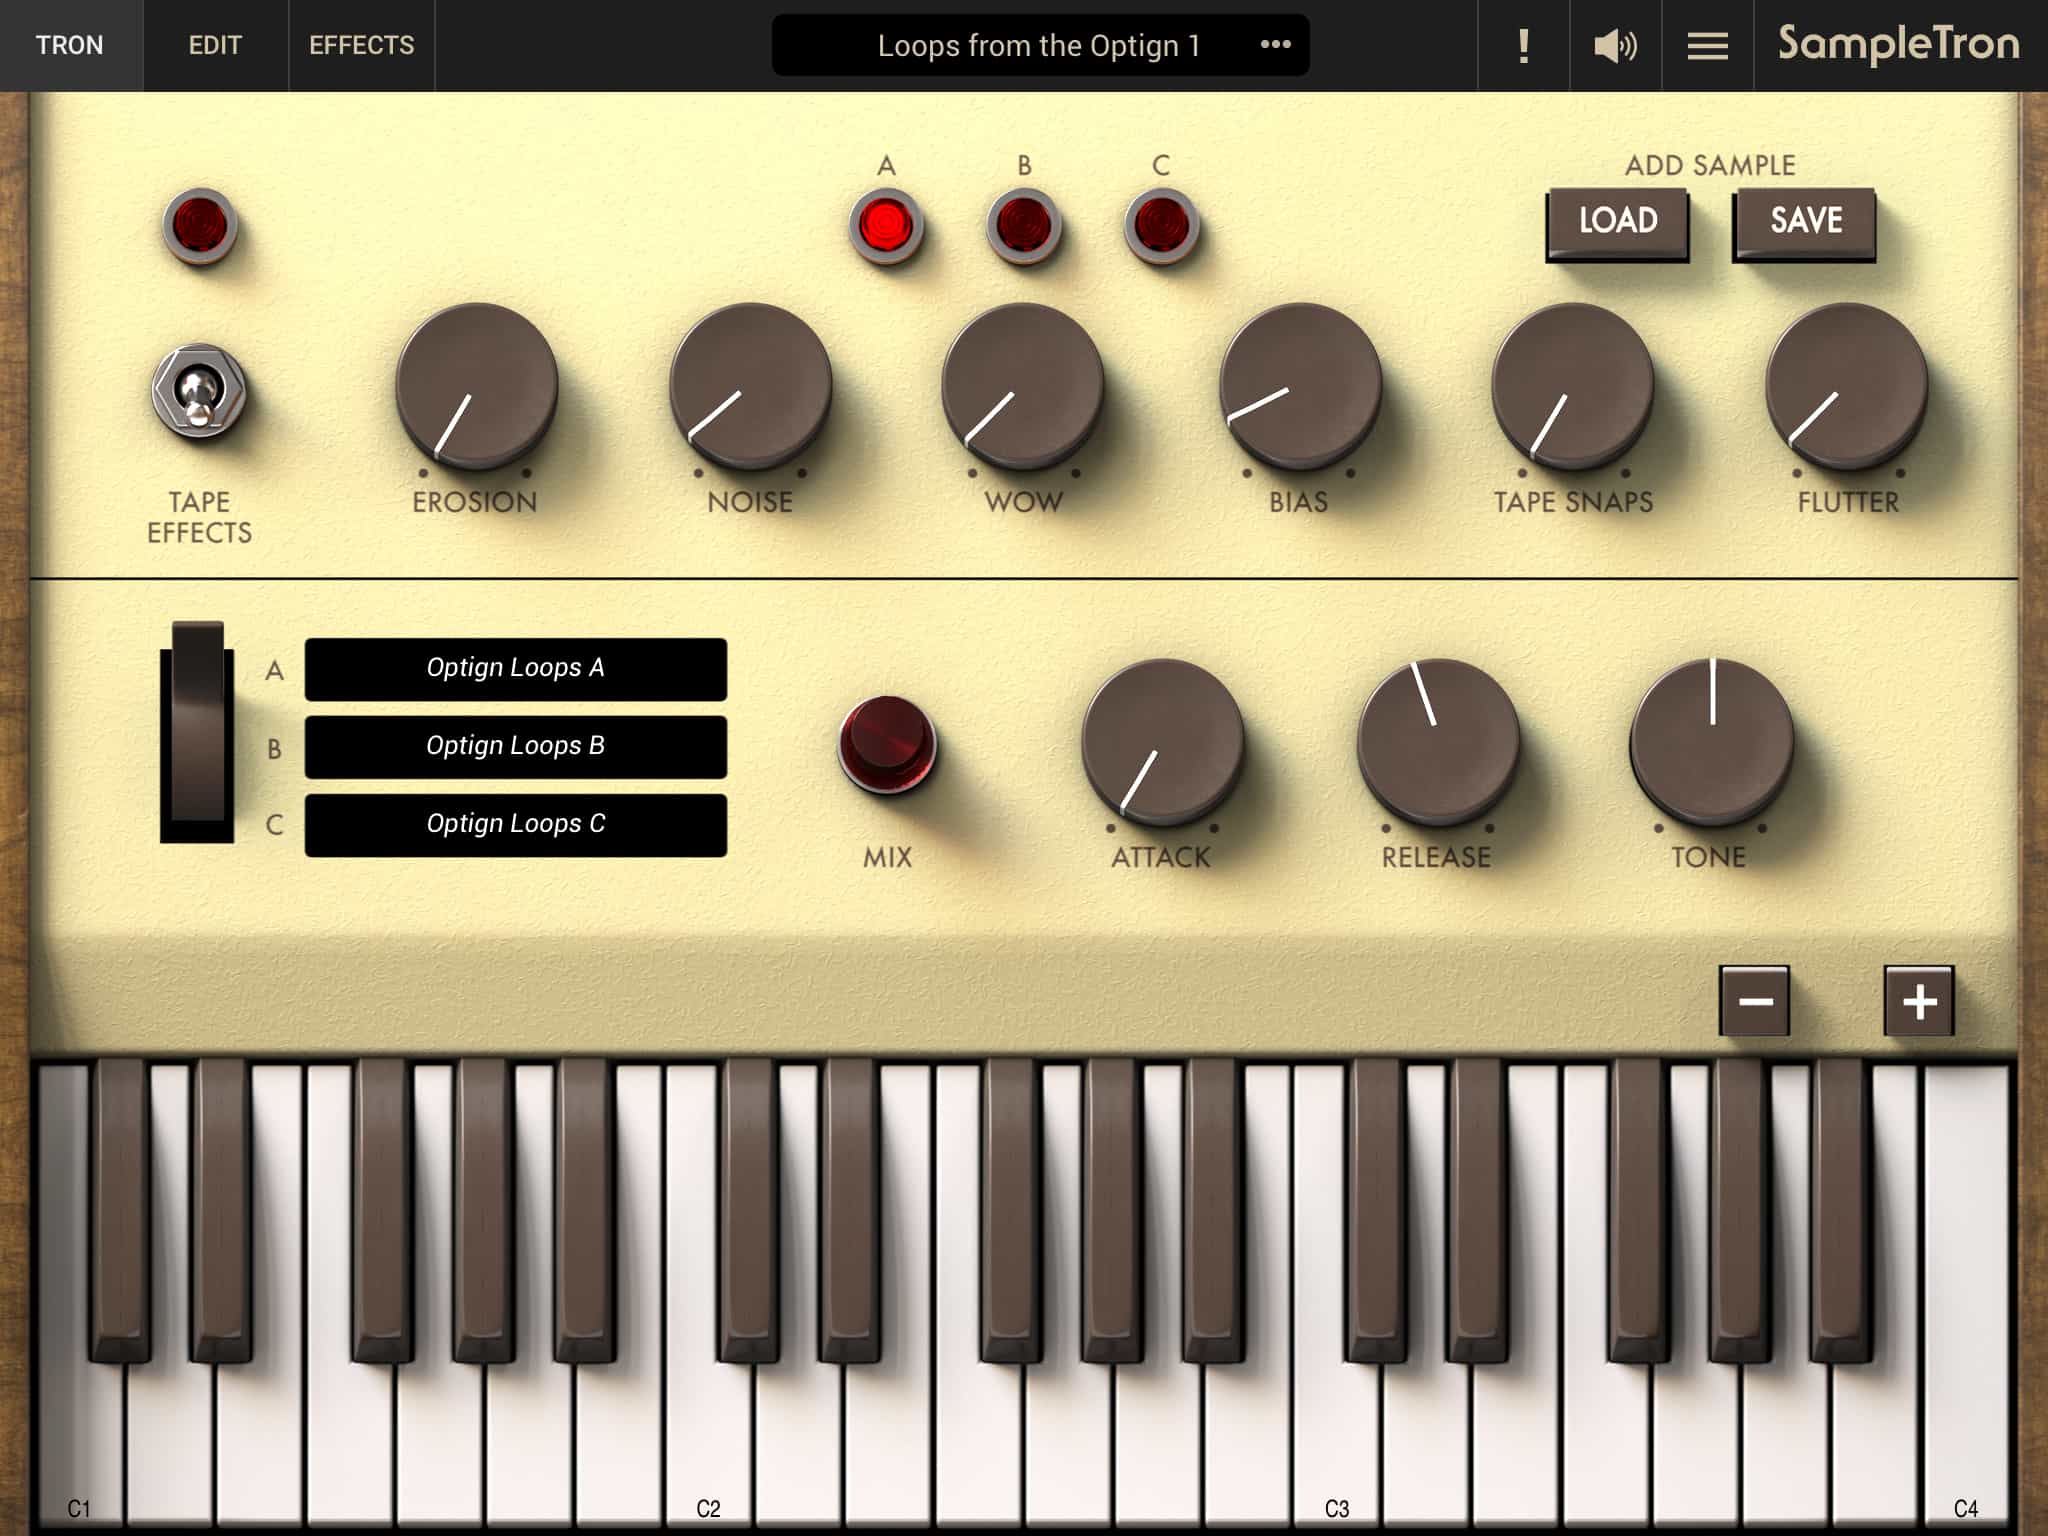The width and height of the screenshot is (2048, 1536).
Task: Click the A/B/C track selector lever
Action: 197,732
